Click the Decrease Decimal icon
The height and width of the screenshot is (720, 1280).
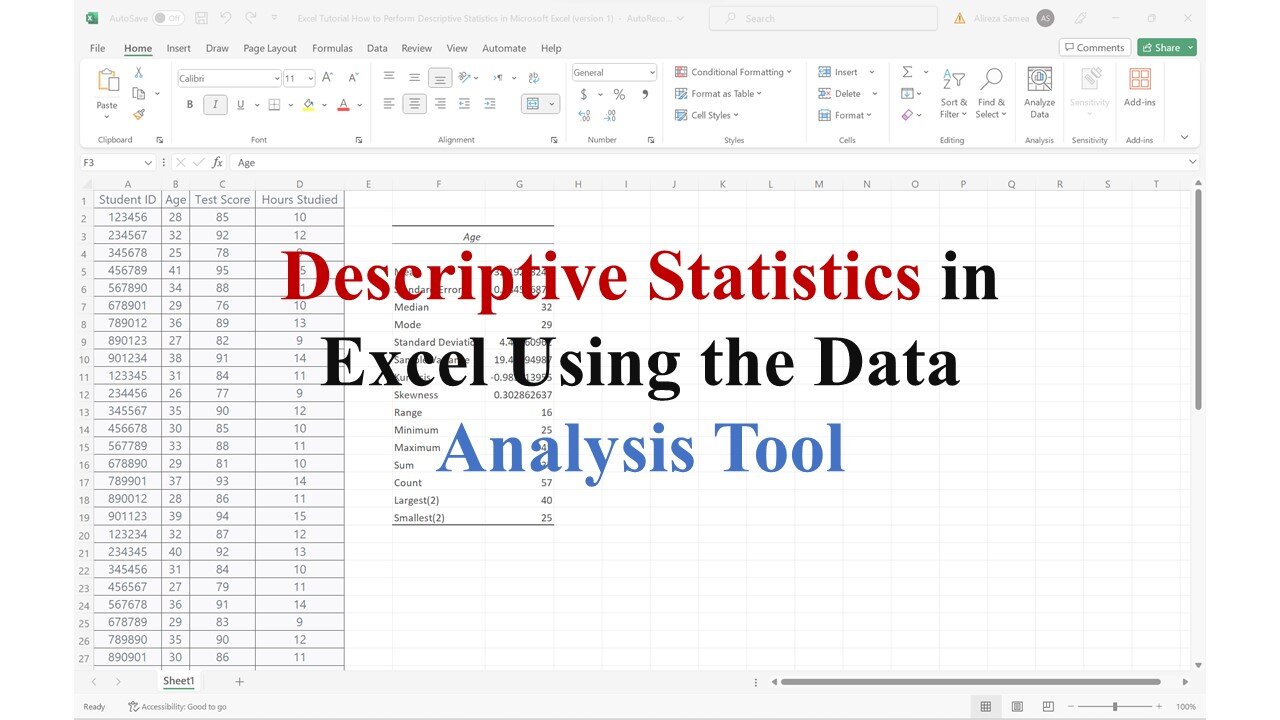[x=611, y=115]
